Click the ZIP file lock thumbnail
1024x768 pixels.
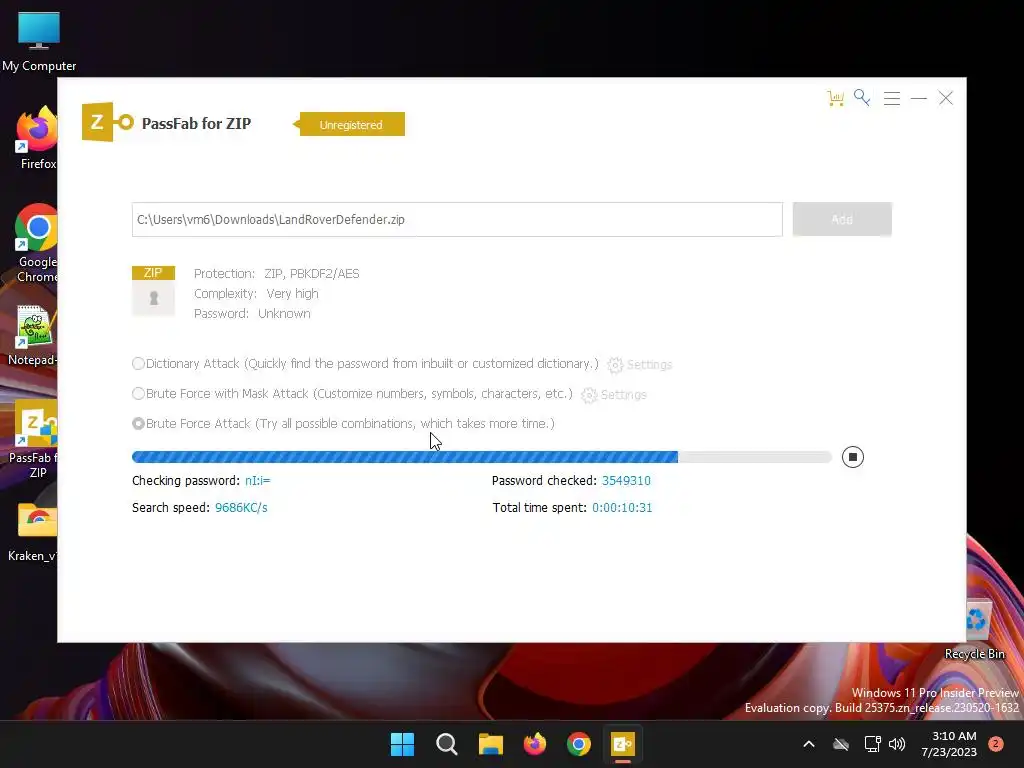[153, 291]
